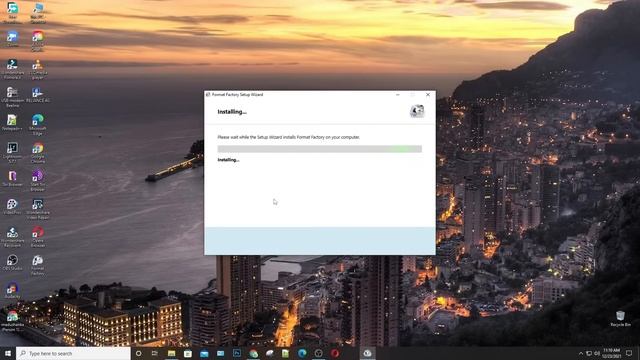Viewport: 640px width, 360px height.
Task: Open File Explorer from the taskbar
Action: [x=171, y=353]
